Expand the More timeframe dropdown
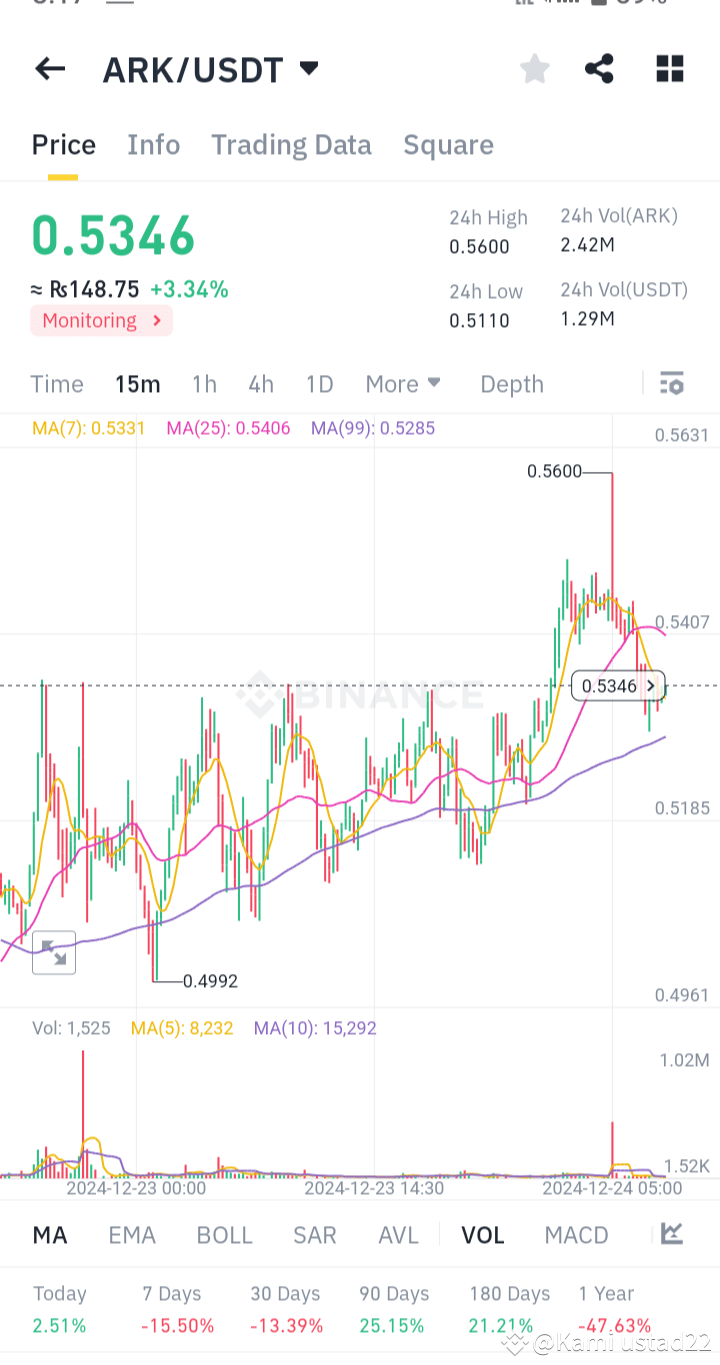Screen dimensions: 720x1365 coord(403,383)
